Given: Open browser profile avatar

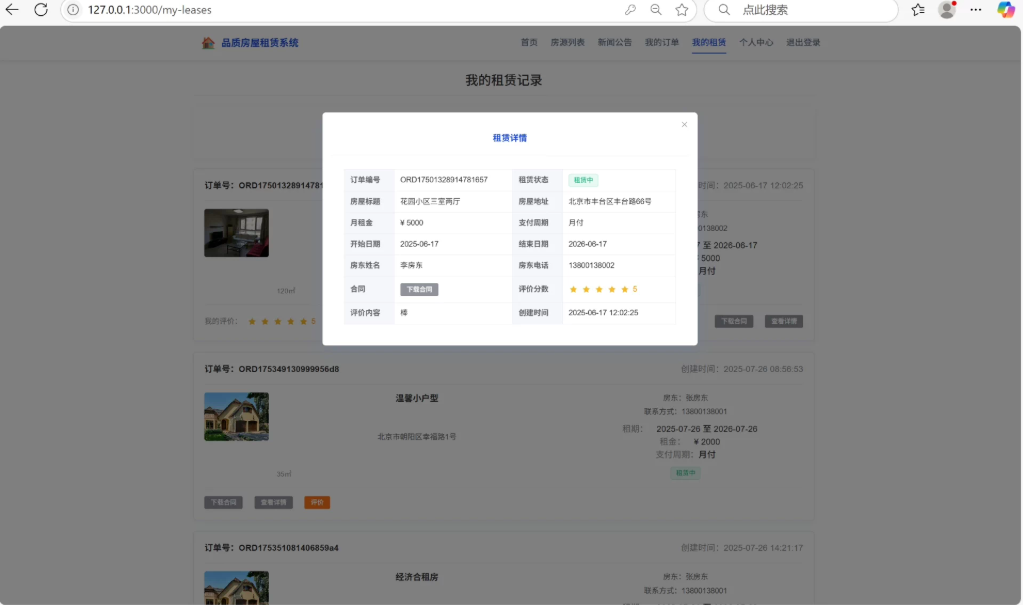Looking at the screenshot, I should [x=947, y=10].
